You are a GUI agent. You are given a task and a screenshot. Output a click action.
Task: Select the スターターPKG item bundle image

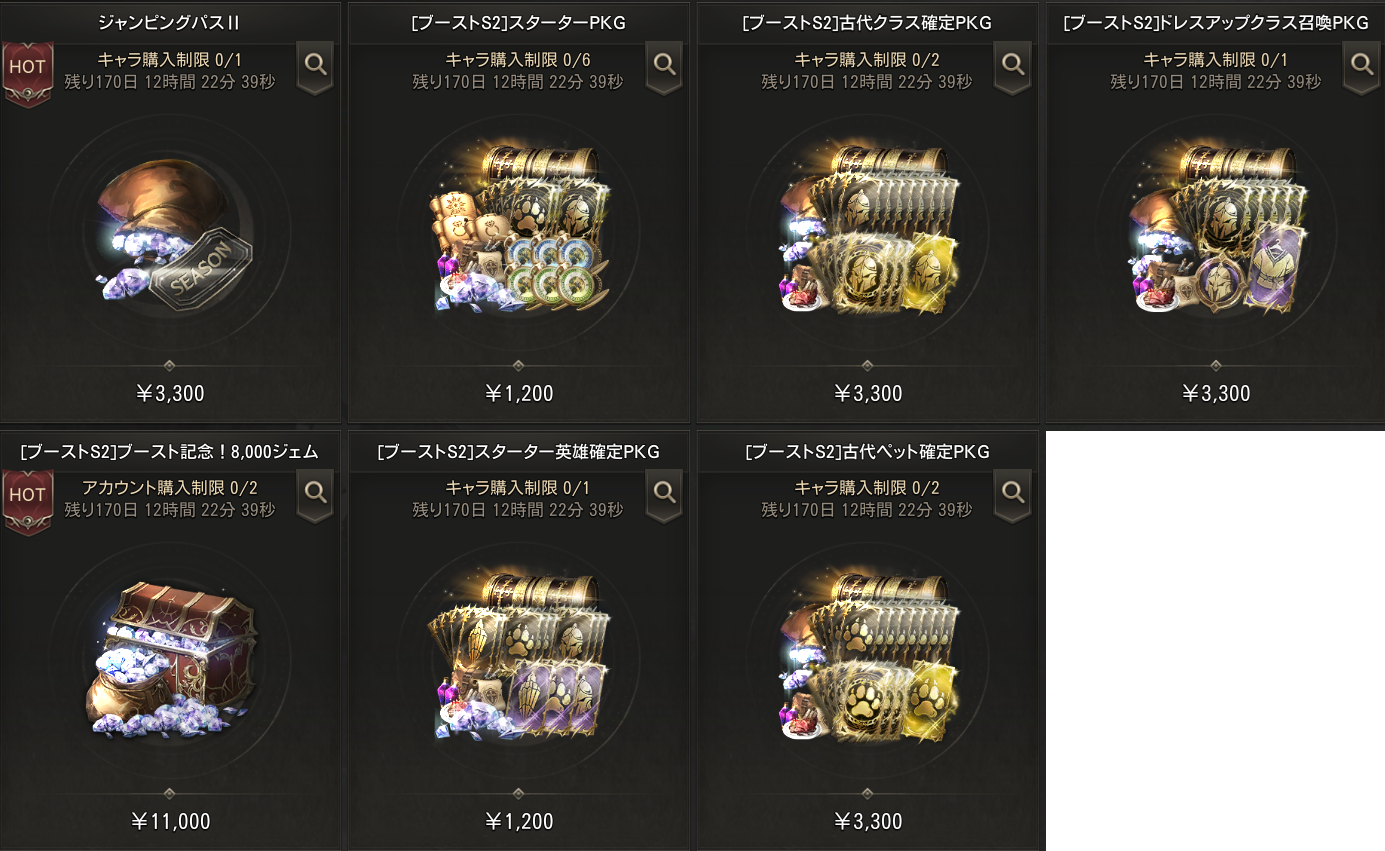click(518, 230)
